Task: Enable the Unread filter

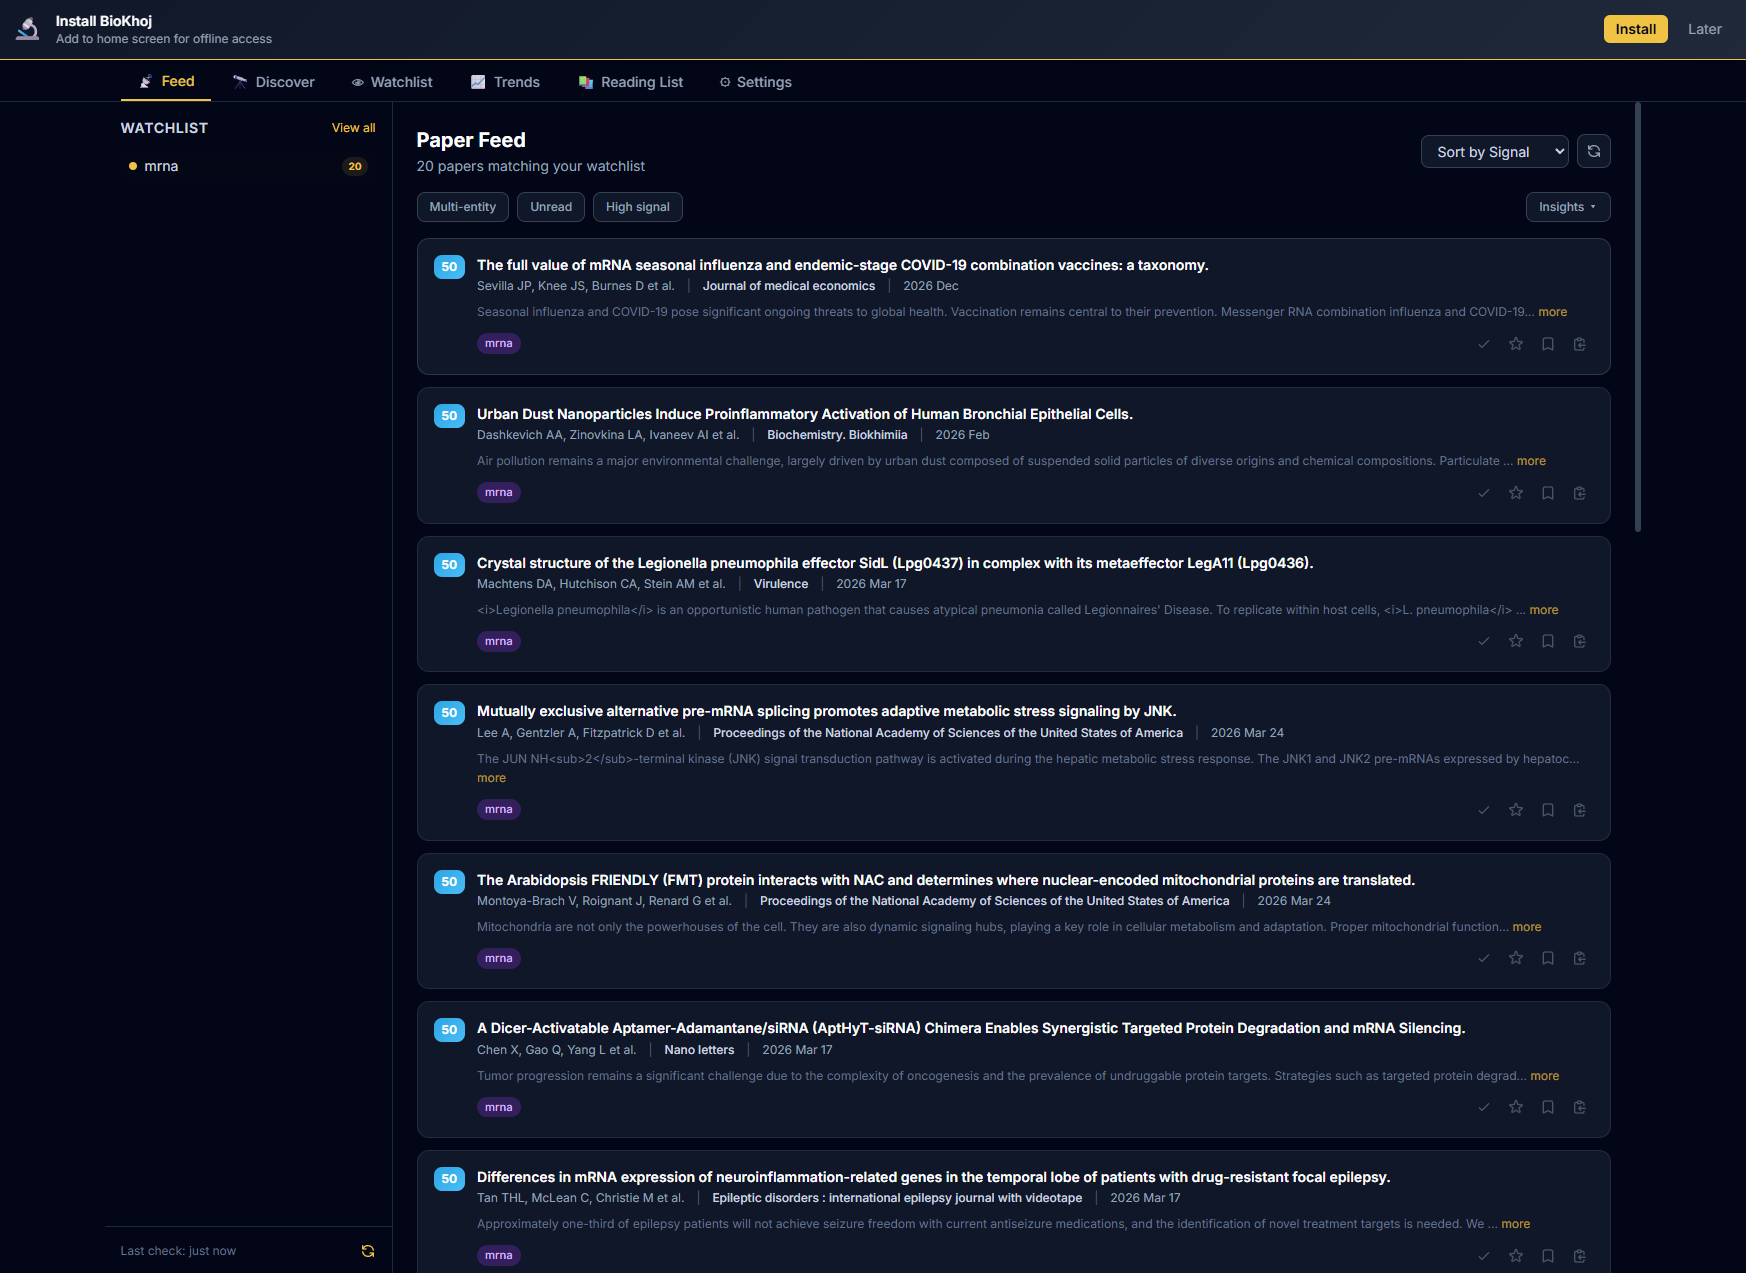Action: coord(551,207)
